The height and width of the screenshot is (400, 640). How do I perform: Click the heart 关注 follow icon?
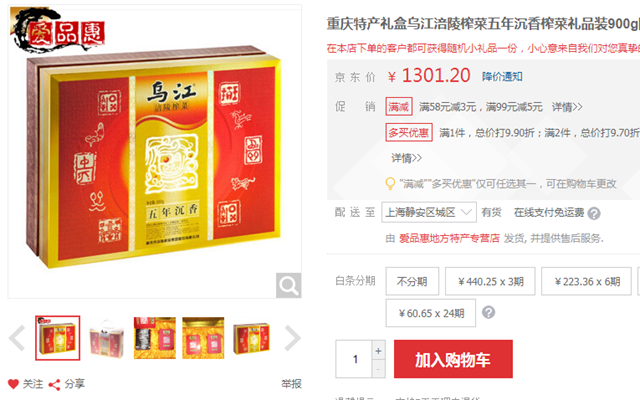pos(13,384)
